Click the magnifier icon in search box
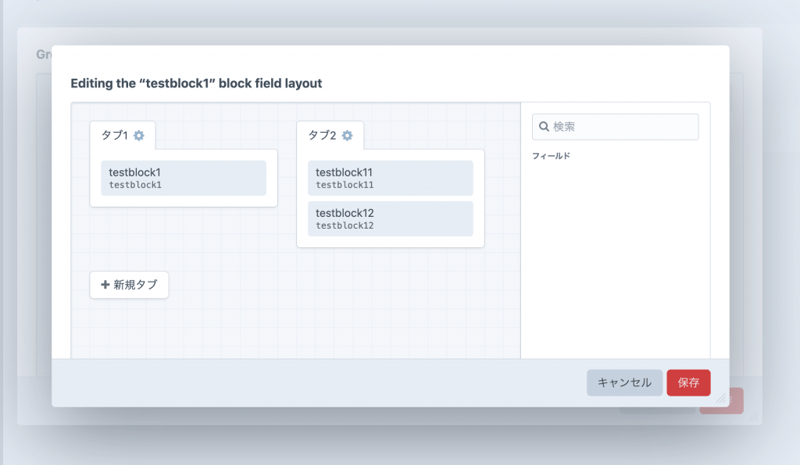 pos(544,127)
